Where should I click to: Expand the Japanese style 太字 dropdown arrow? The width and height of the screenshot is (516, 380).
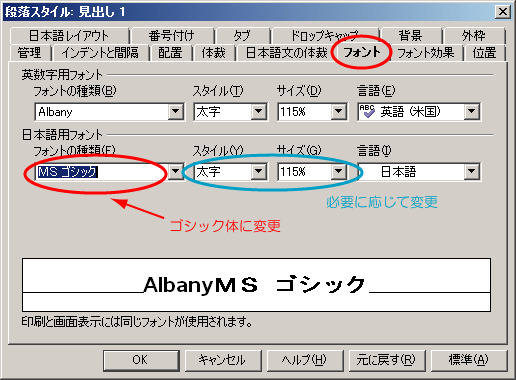tap(259, 172)
